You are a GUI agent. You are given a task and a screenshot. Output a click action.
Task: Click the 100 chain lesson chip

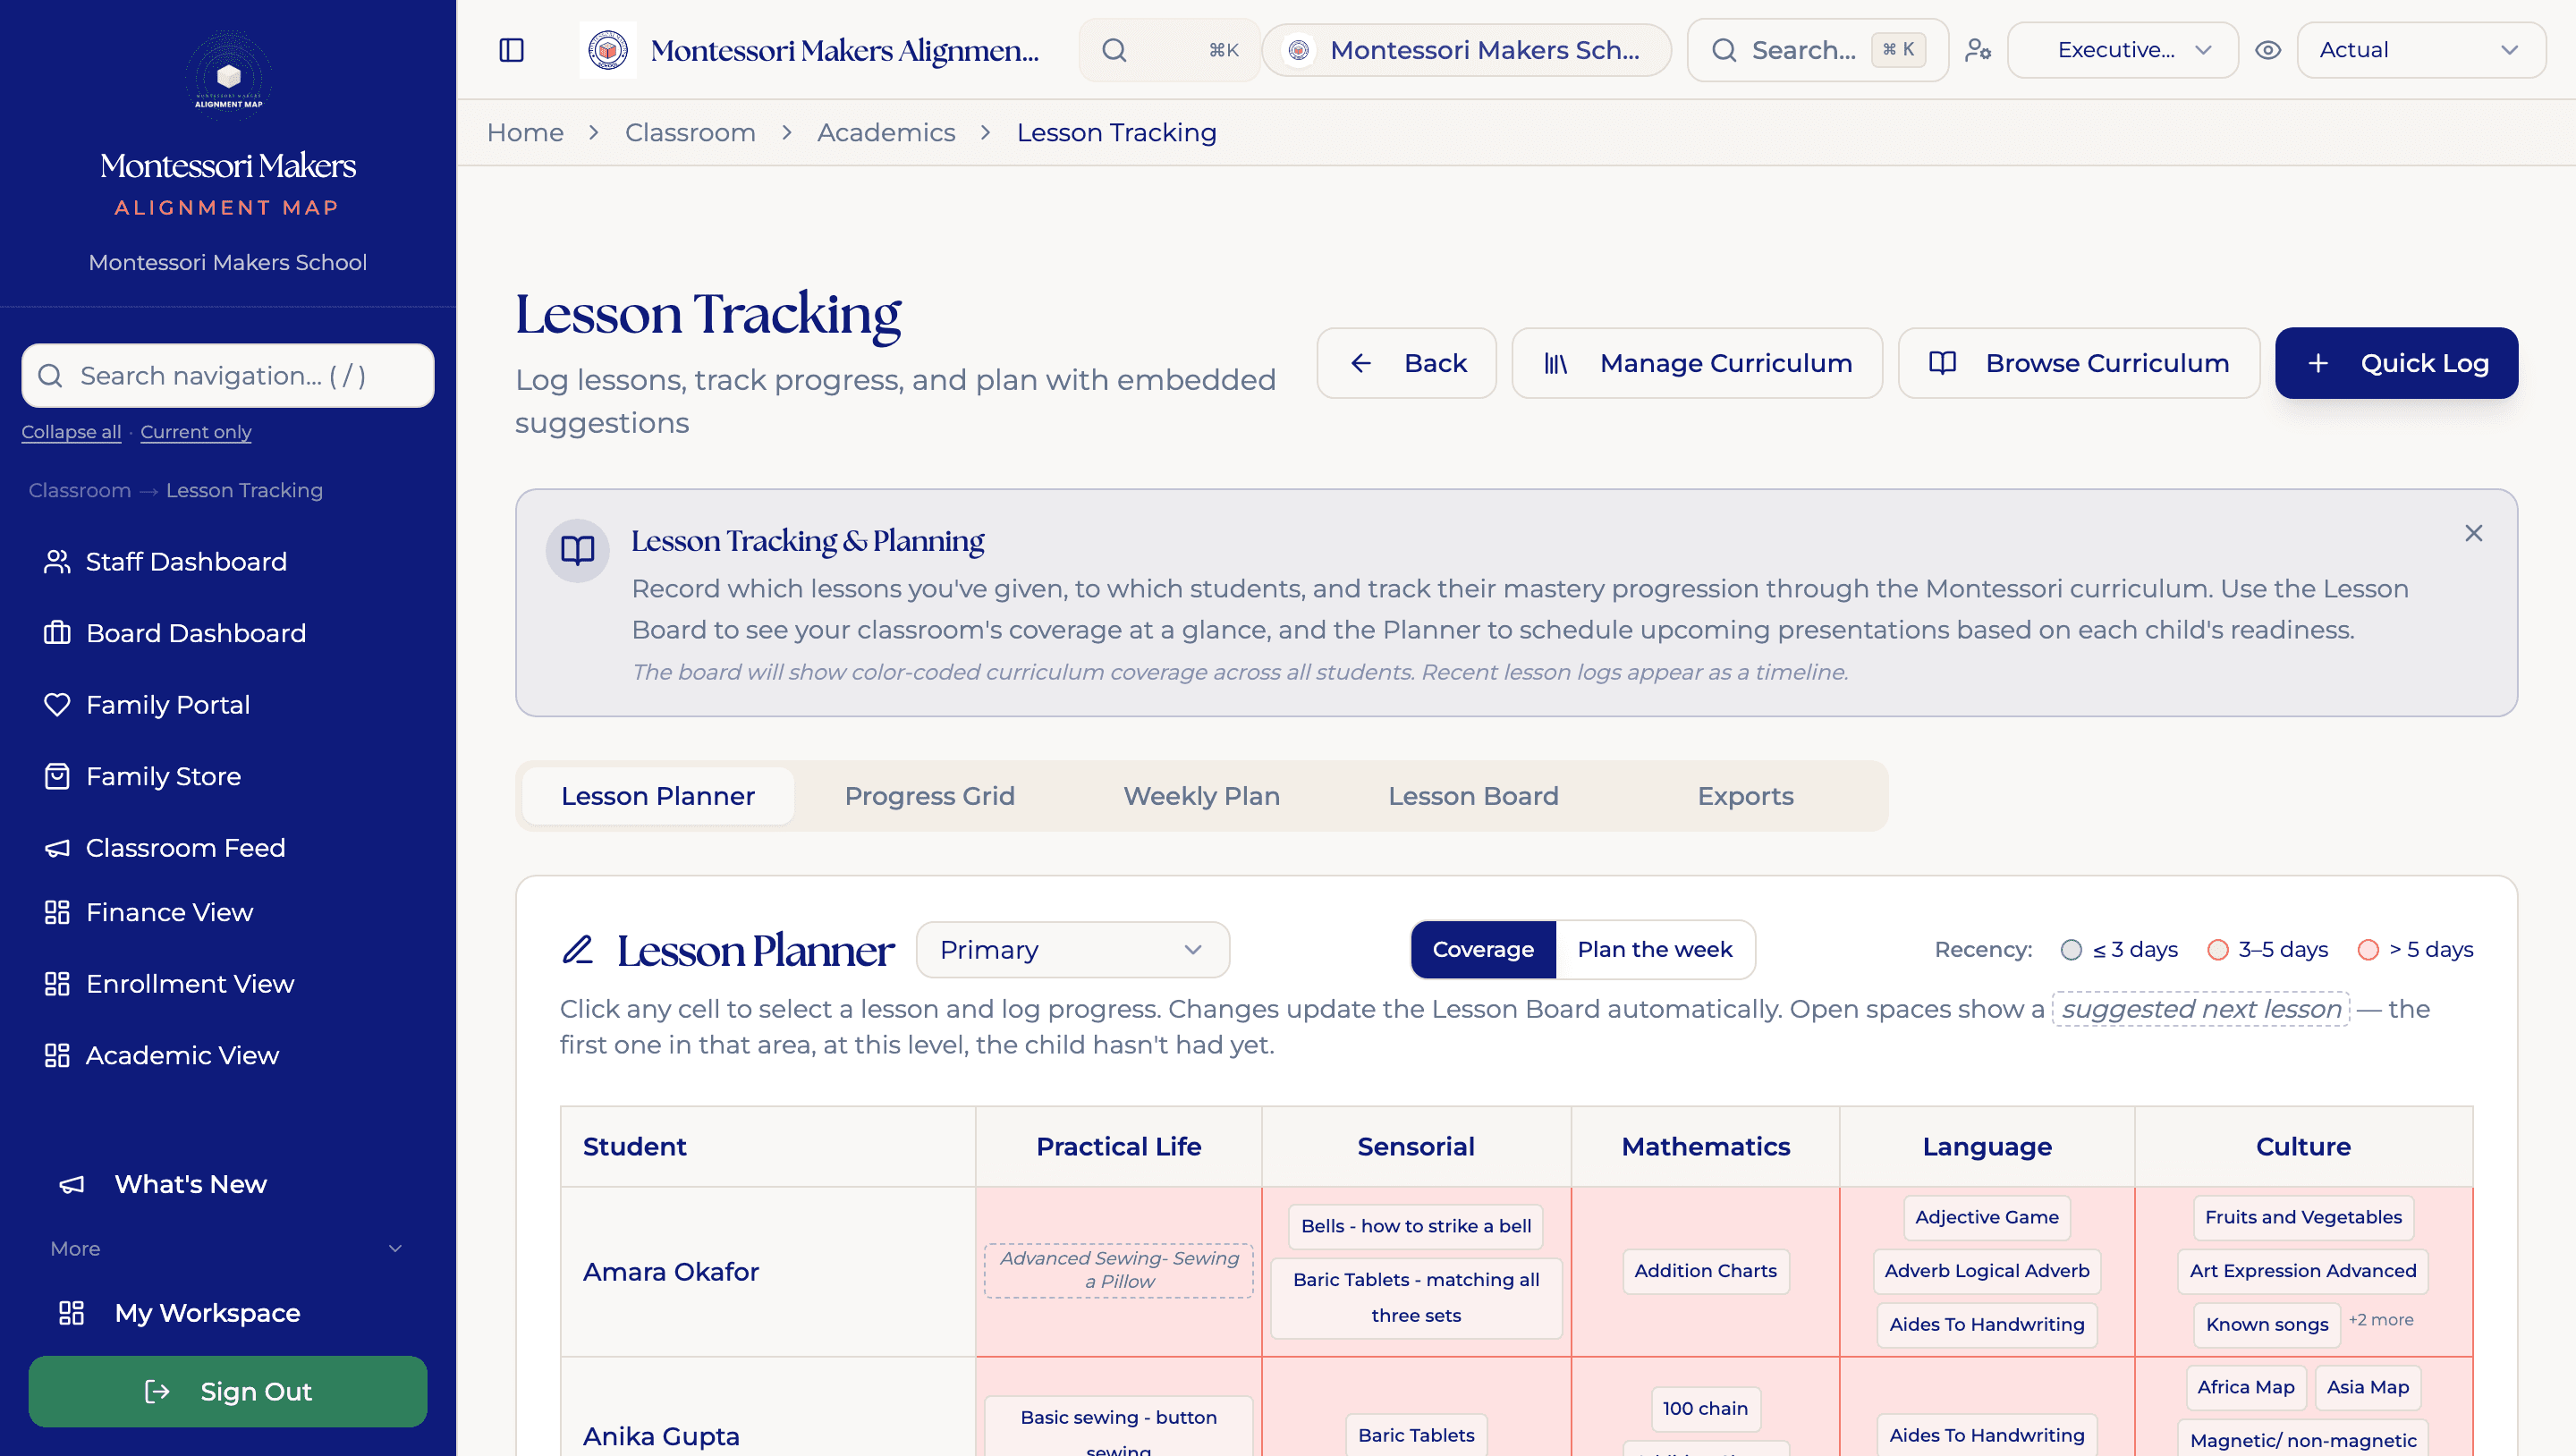tap(1705, 1409)
